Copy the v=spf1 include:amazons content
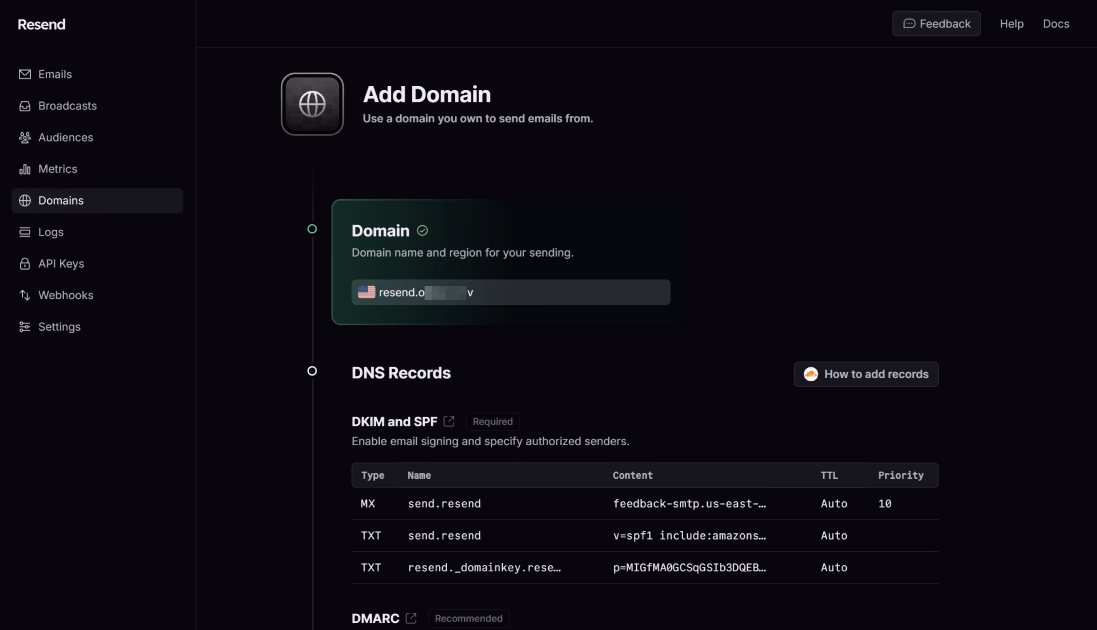The height and width of the screenshot is (630, 1097). tap(689, 536)
